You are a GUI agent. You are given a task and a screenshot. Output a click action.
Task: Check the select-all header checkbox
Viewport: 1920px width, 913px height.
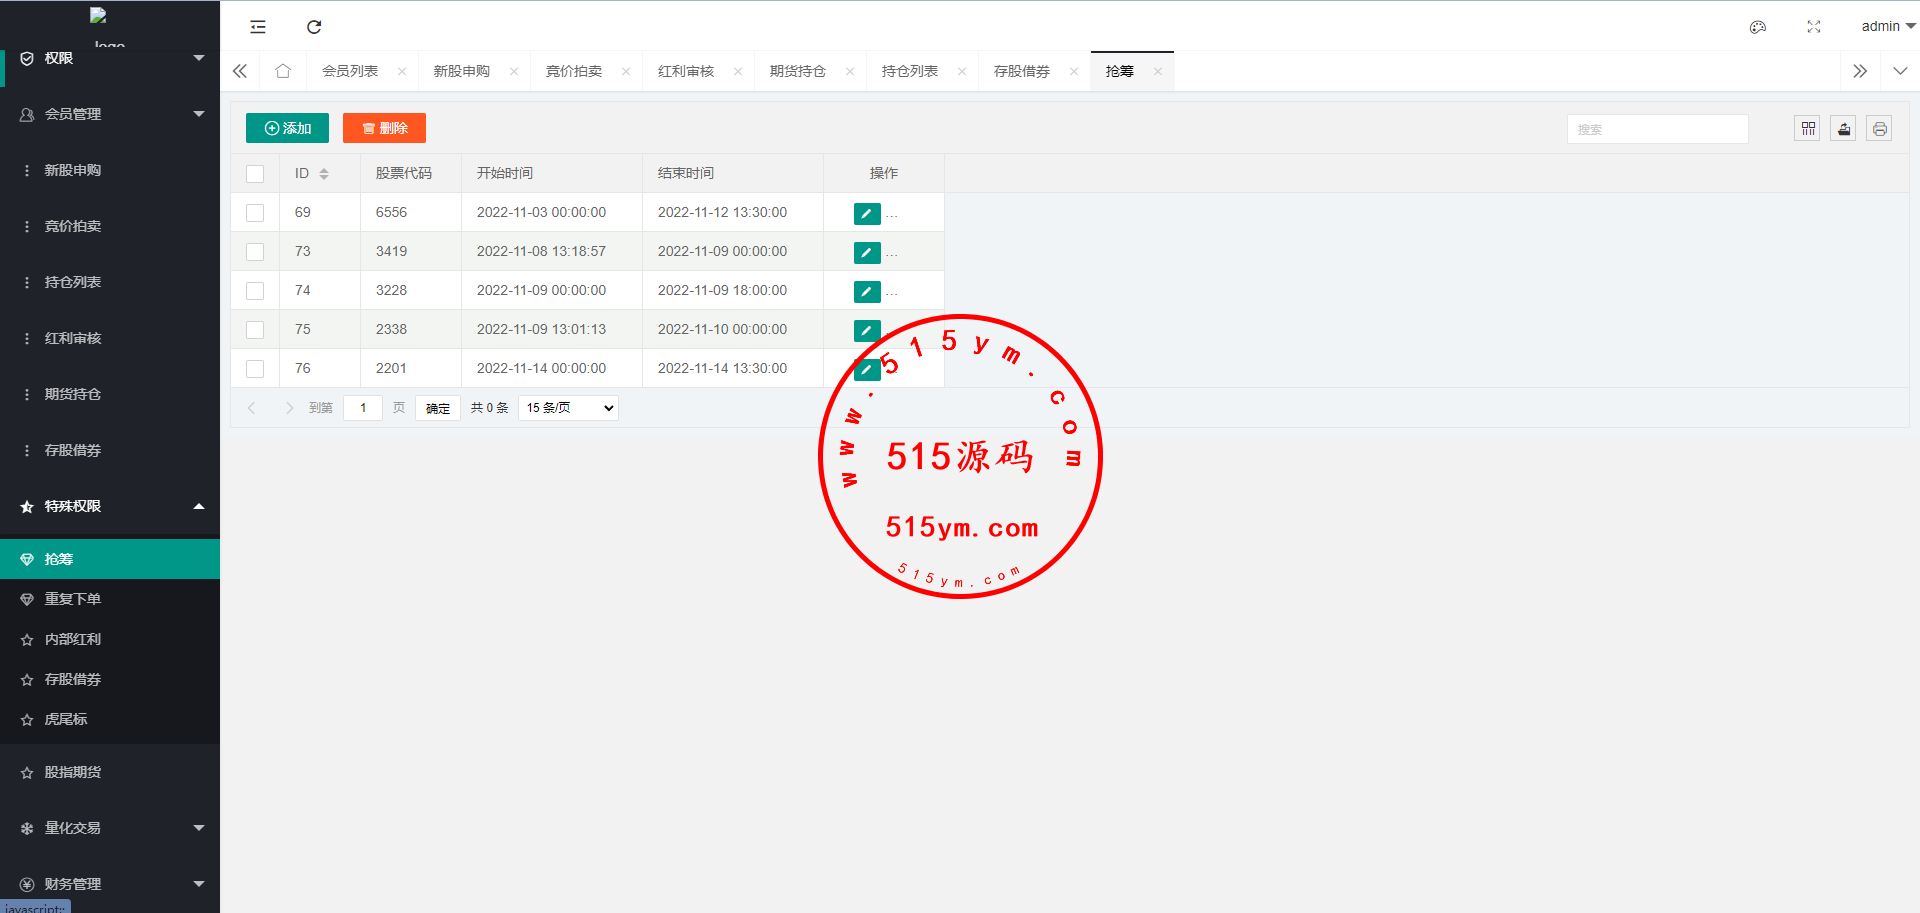[x=255, y=174]
